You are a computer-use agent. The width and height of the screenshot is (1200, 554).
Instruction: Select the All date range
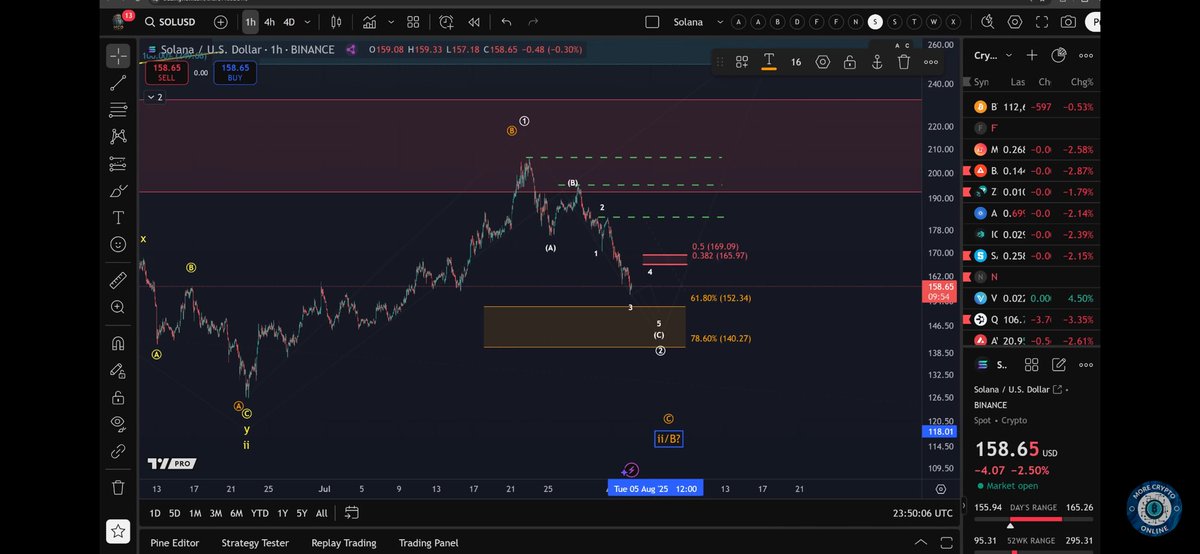(321, 513)
